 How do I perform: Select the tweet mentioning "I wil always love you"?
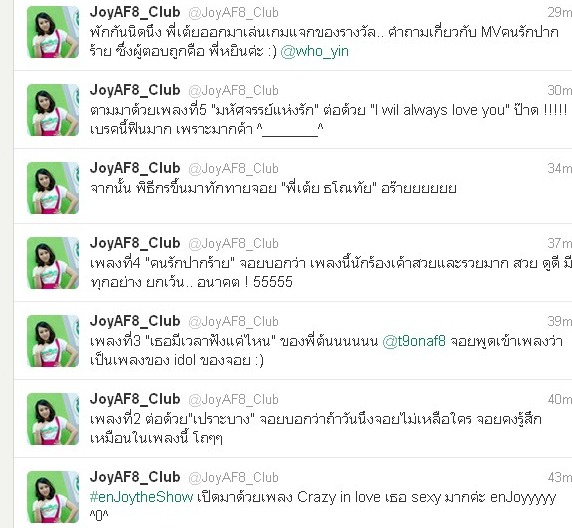(293, 110)
